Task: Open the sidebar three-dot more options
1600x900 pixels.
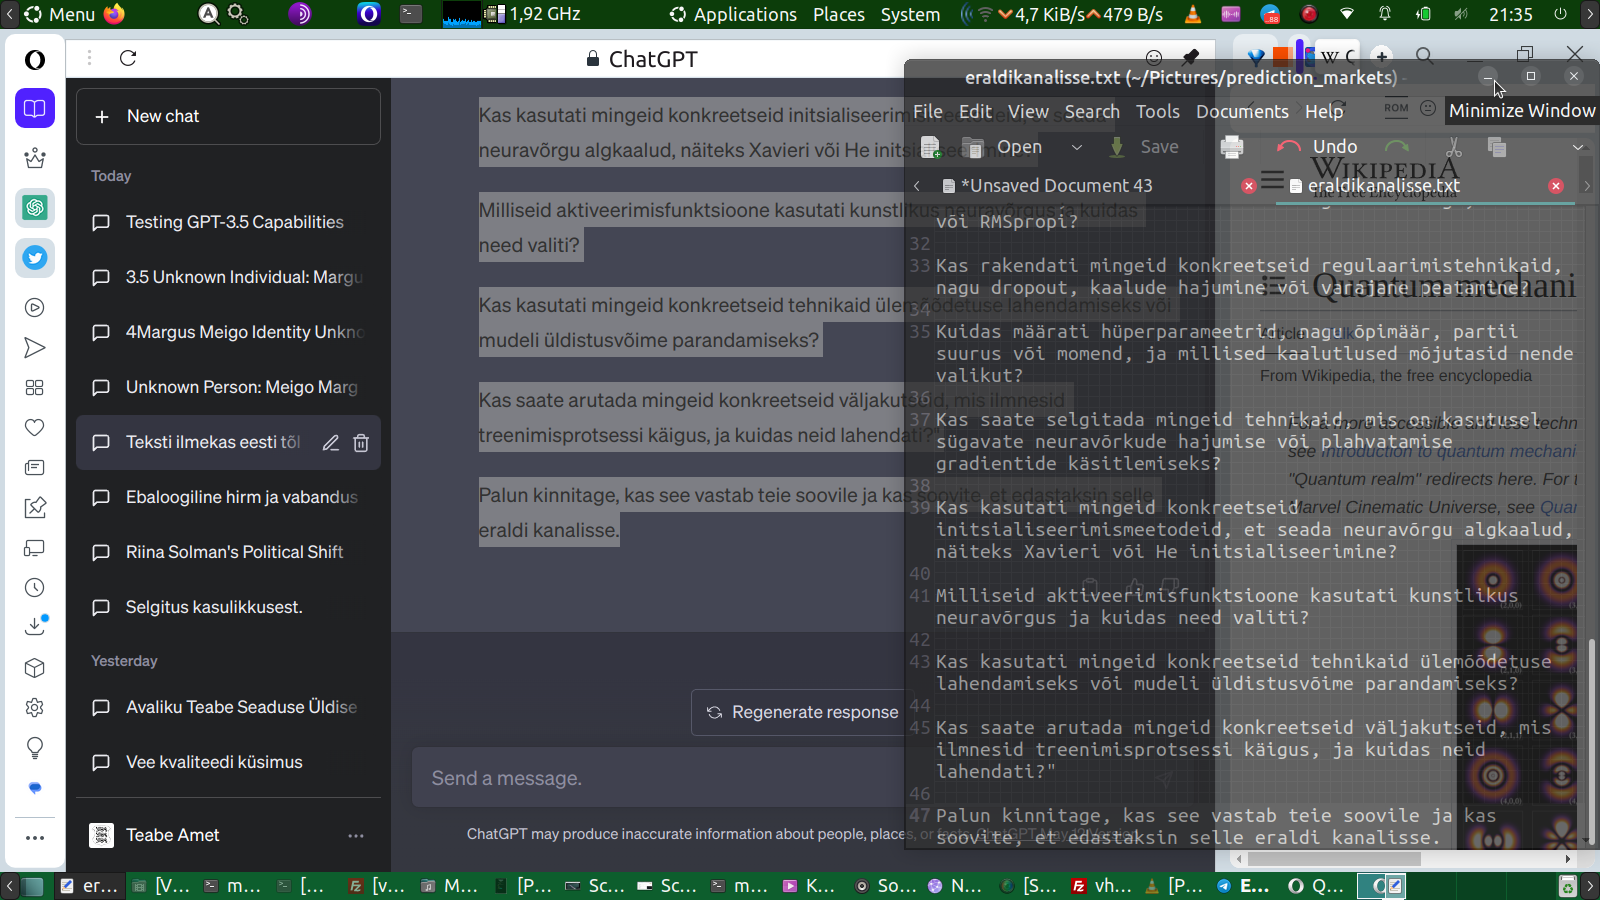Action: click(35, 838)
